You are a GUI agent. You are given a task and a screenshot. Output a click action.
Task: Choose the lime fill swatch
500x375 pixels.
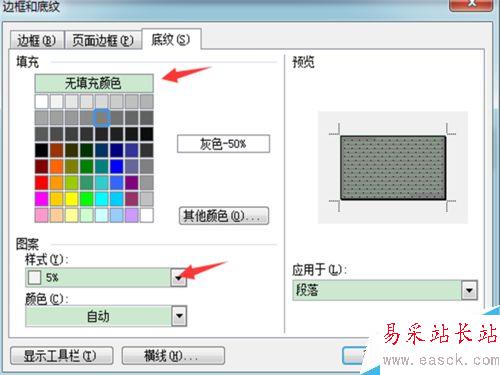point(71,183)
